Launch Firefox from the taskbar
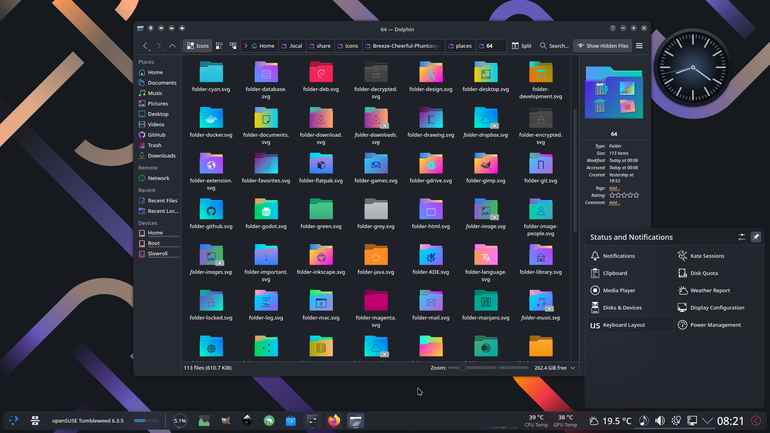The width and height of the screenshot is (770, 433). tap(334, 421)
